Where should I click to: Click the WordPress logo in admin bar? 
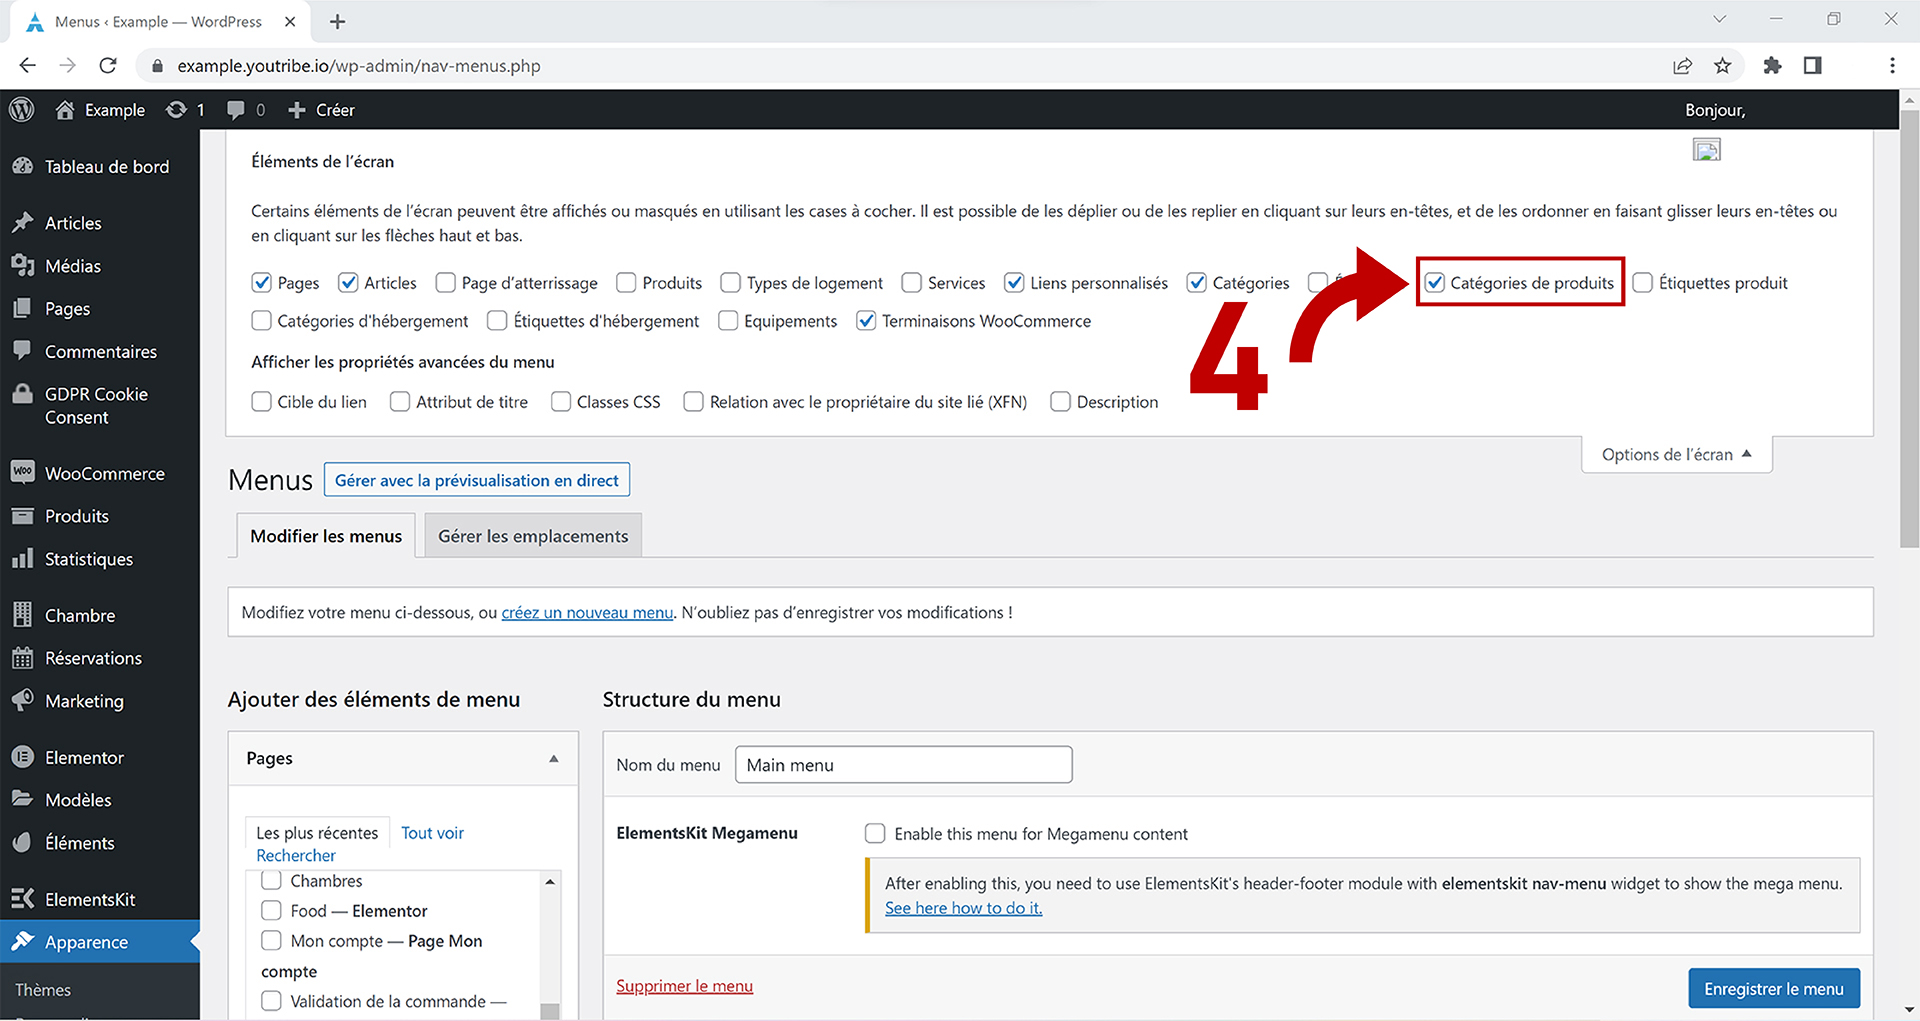click(22, 110)
